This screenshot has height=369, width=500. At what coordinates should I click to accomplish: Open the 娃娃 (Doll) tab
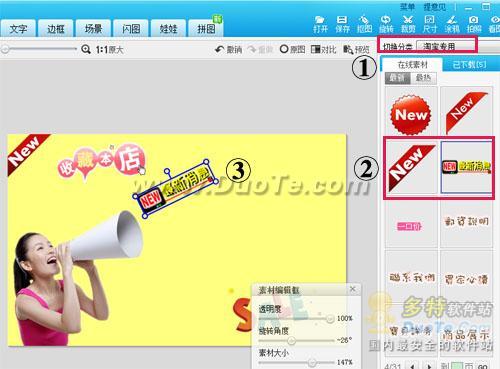click(x=169, y=28)
